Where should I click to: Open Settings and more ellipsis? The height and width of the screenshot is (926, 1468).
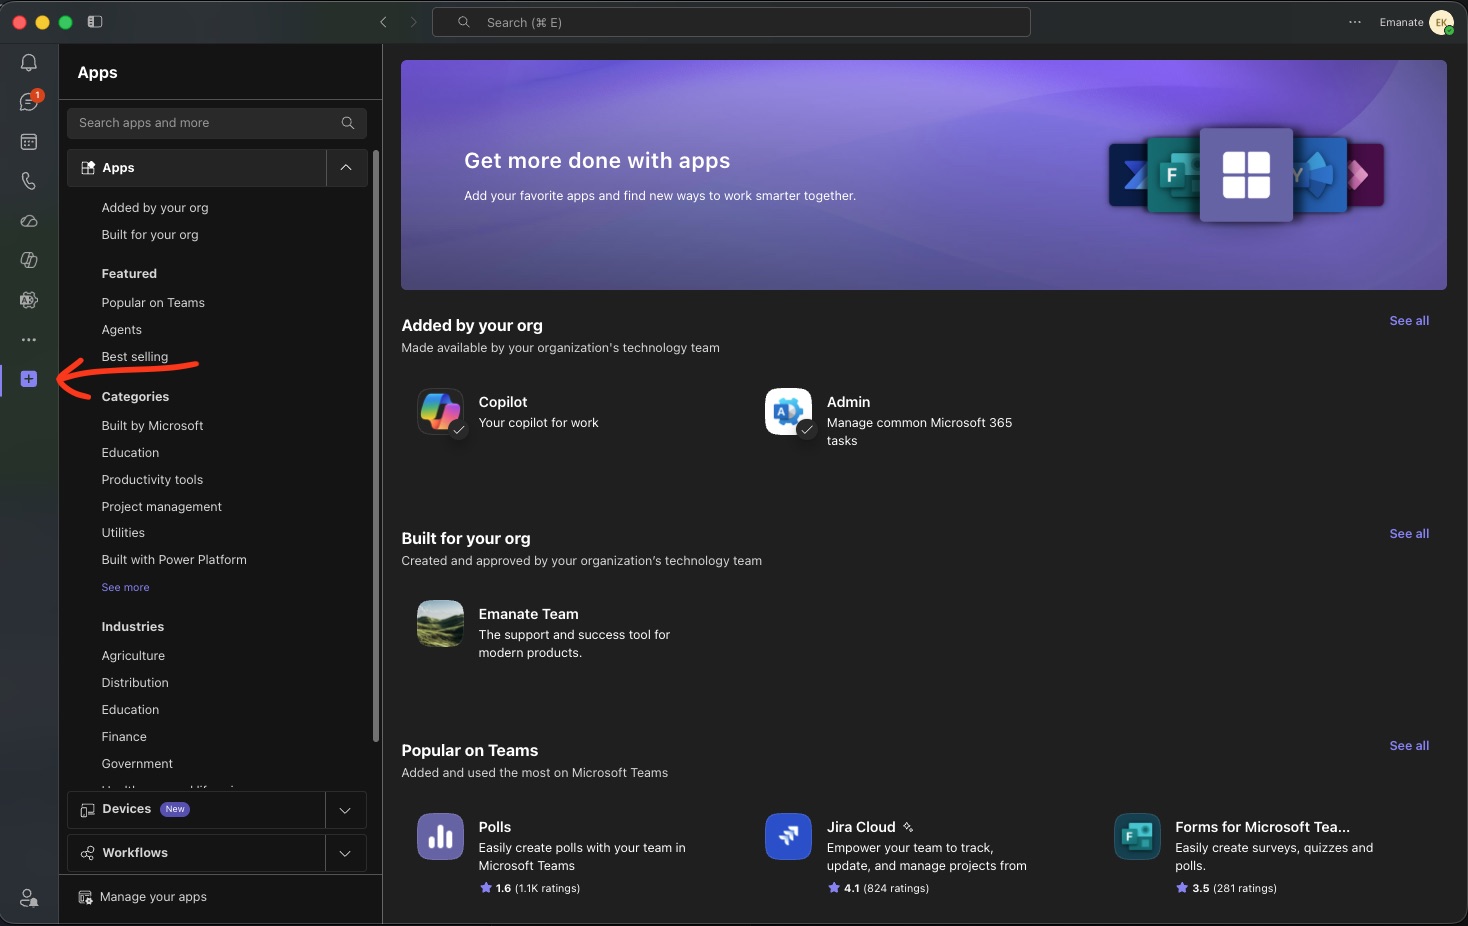coord(1355,22)
